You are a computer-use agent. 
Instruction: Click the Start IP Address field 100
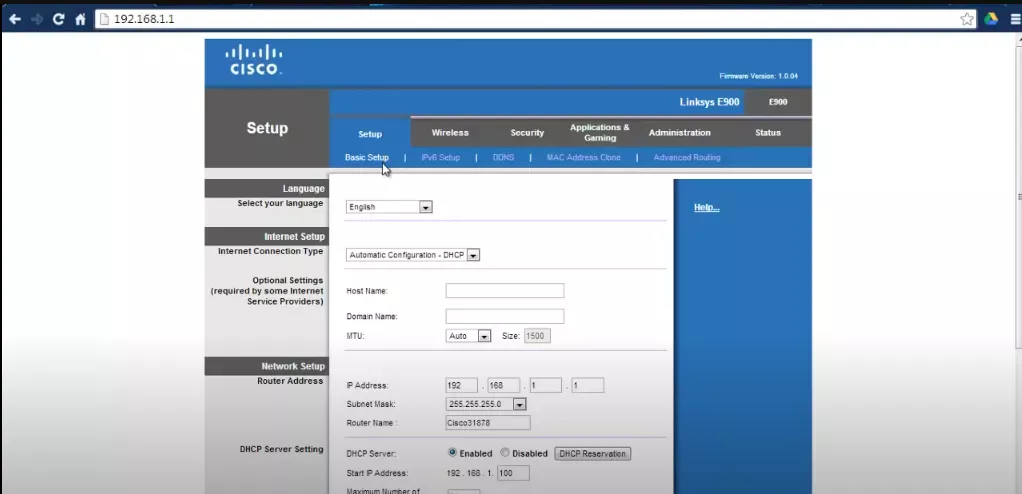coord(513,473)
